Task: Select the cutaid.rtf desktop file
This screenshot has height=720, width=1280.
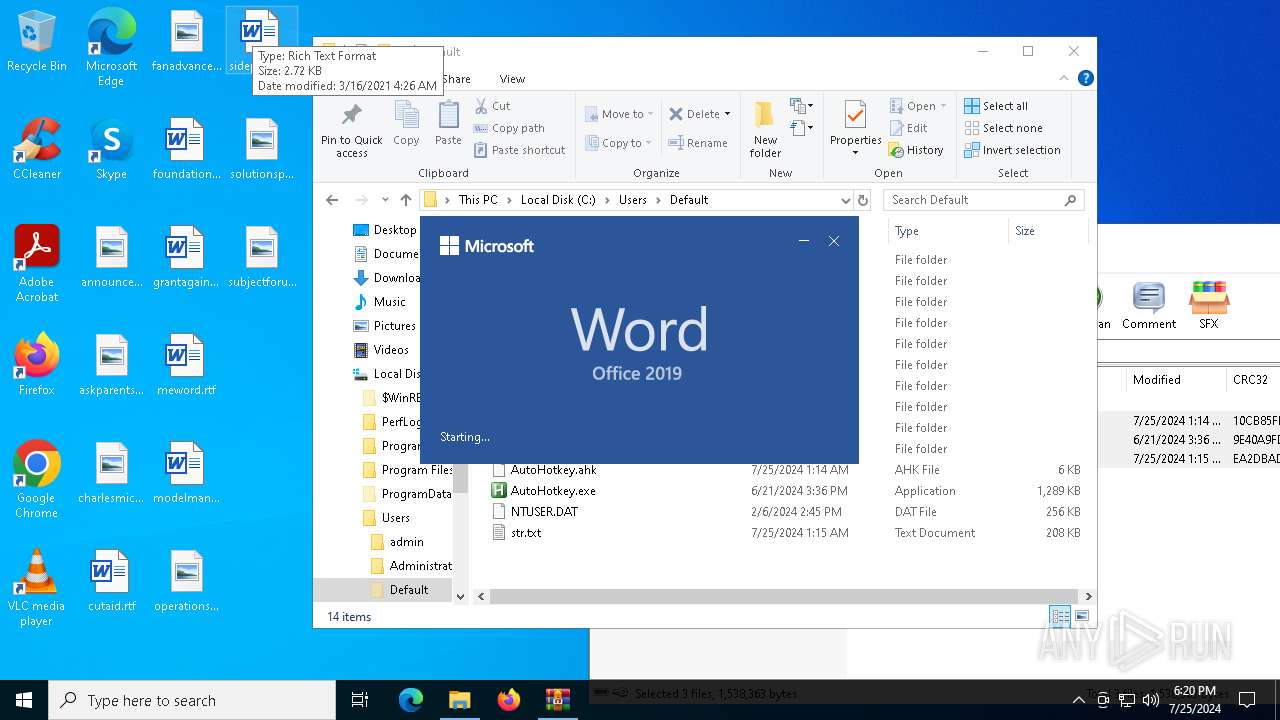Action: tap(111, 581)
